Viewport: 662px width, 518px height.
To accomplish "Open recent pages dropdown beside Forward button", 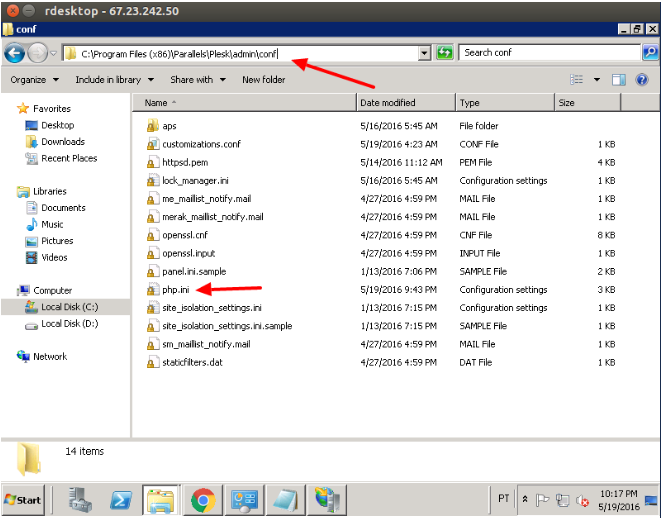I will click(54, 54).
